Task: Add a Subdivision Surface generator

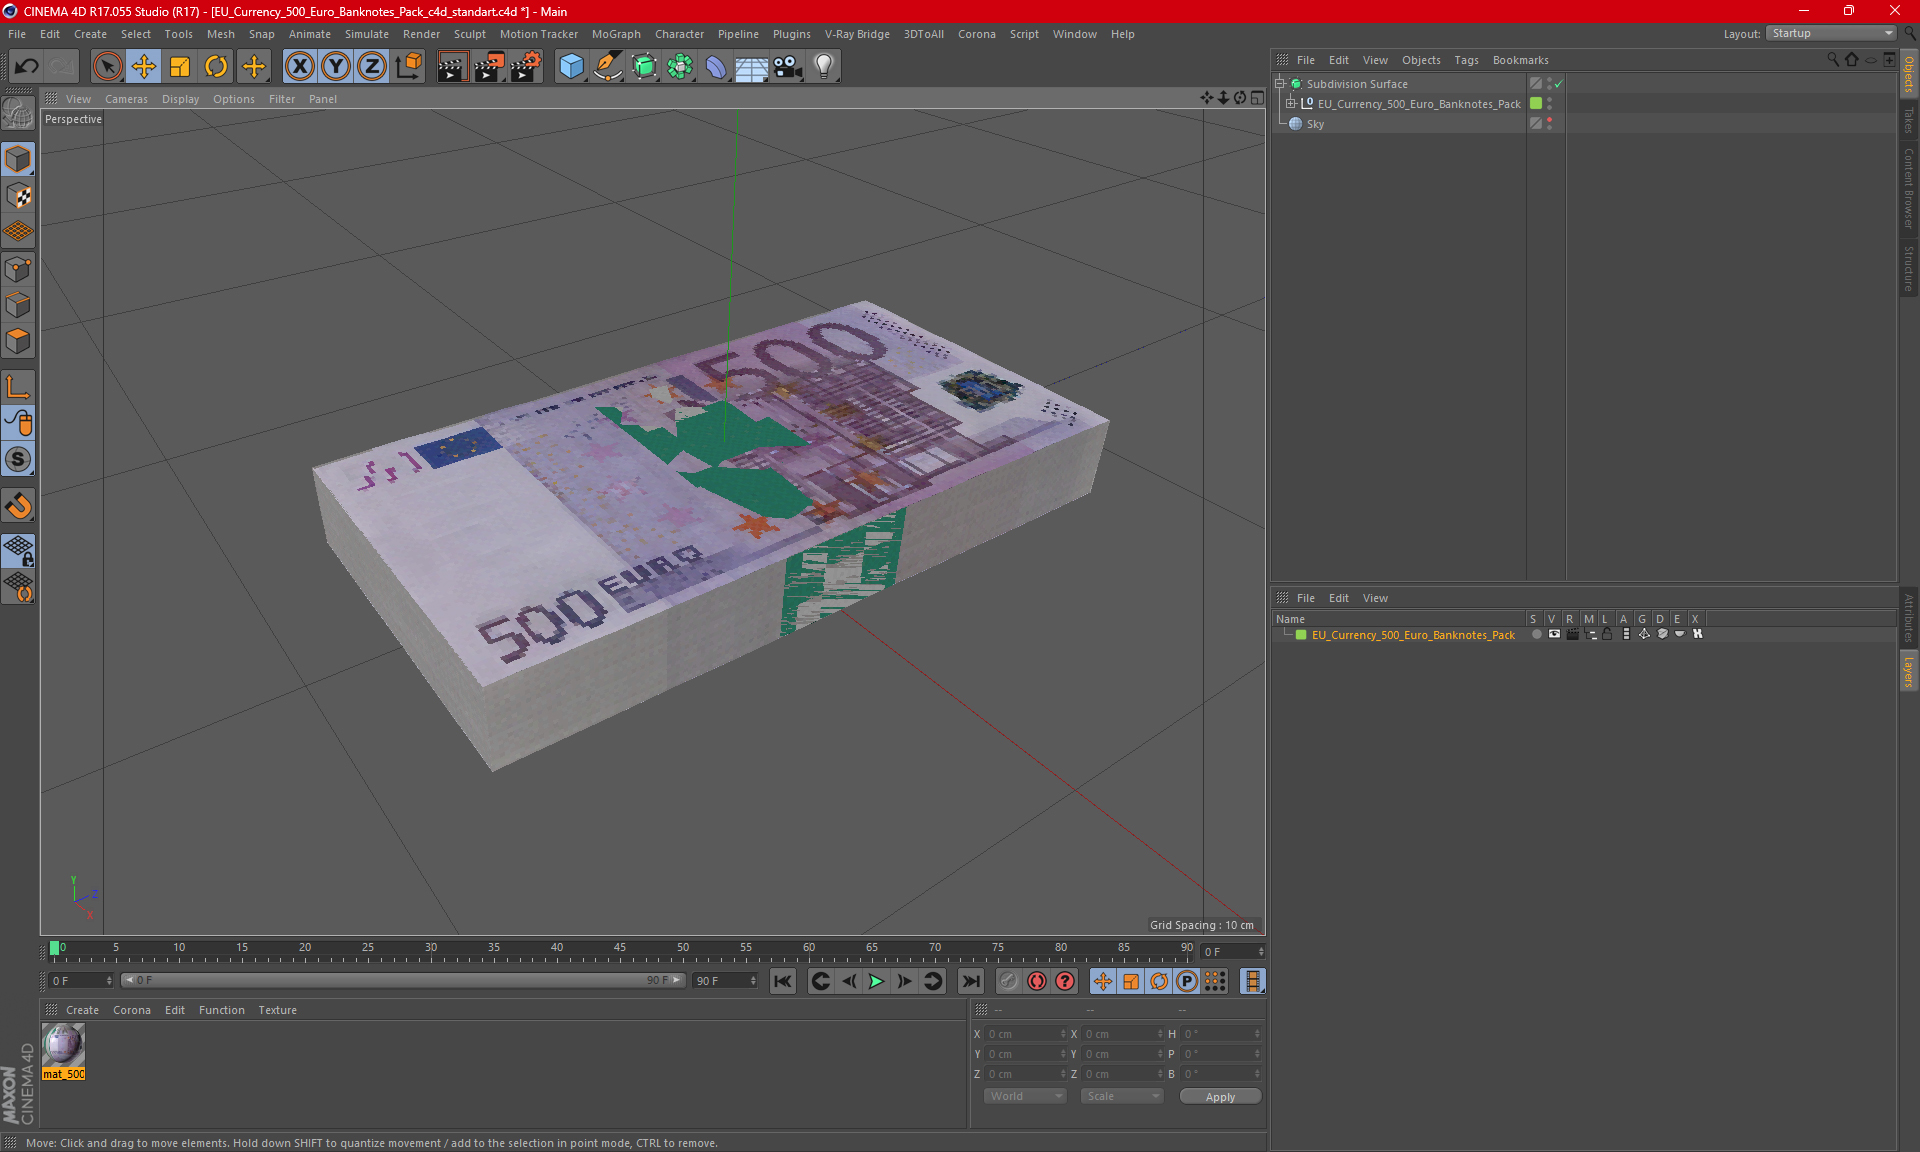Action: click(x=644, y=66)
